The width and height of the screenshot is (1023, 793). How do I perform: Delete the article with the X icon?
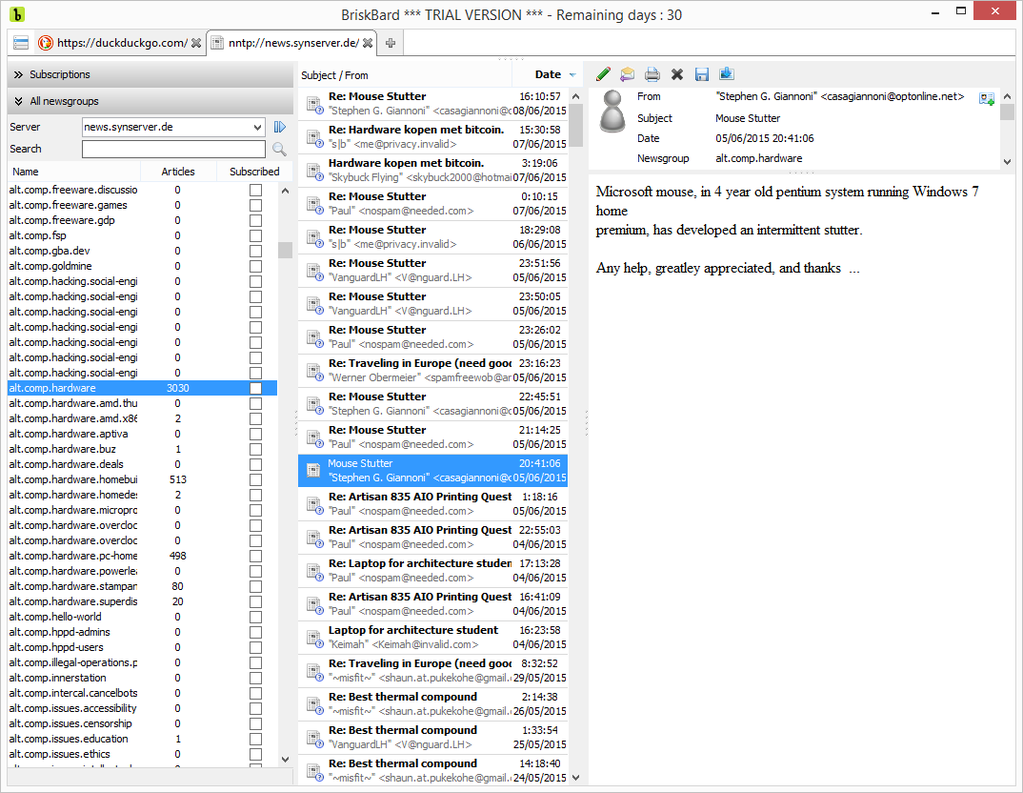[x=677, y=74]
